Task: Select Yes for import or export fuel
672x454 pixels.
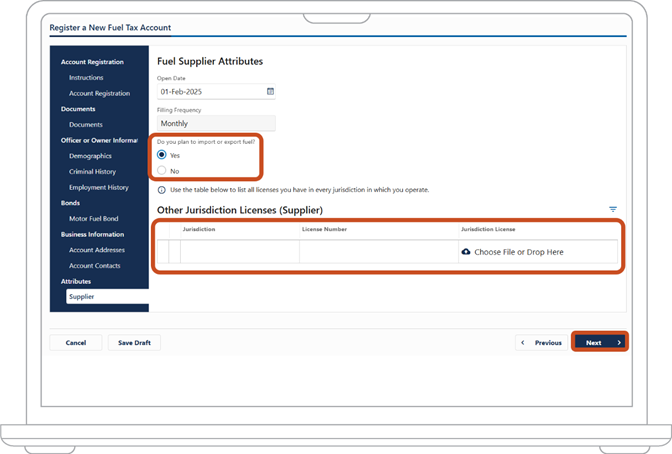Action: [x=162, y=155]
